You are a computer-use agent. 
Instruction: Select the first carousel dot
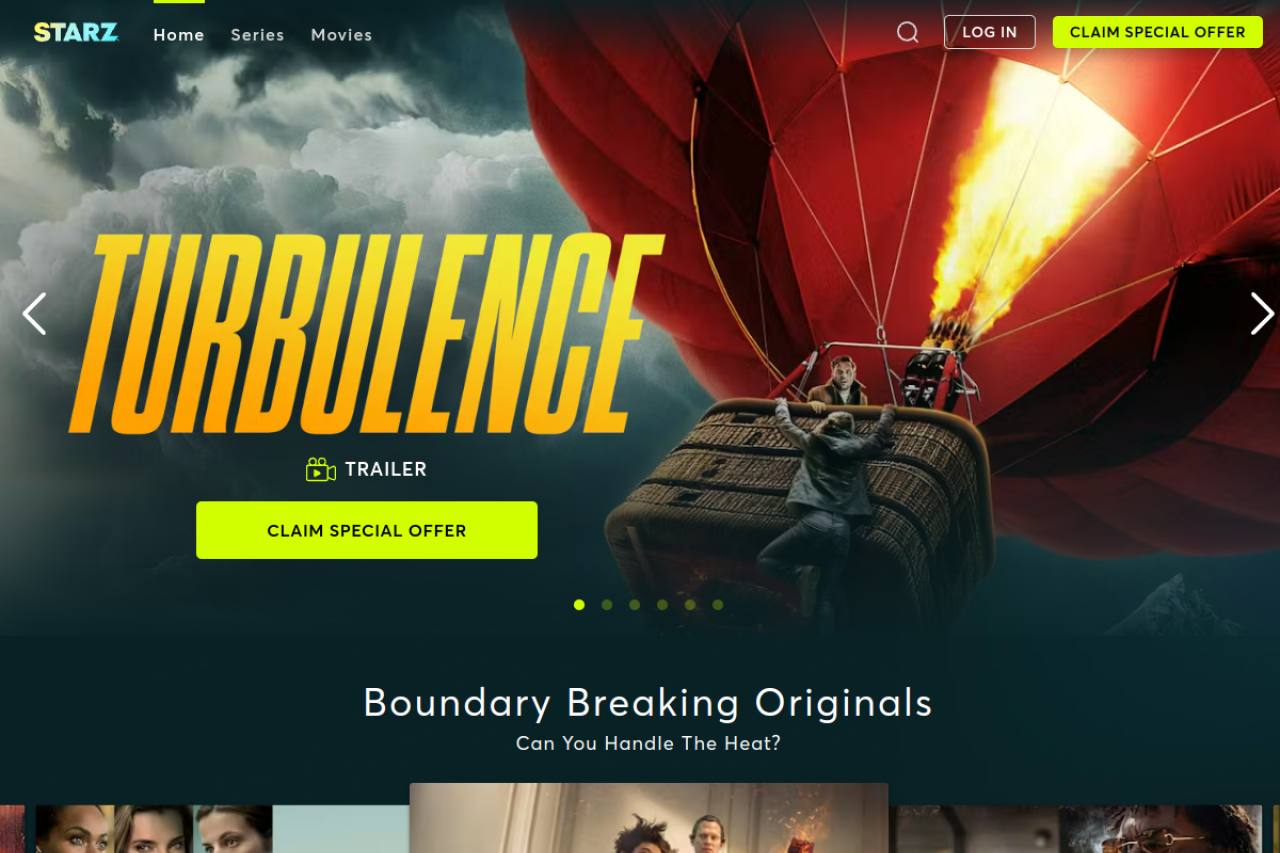click(x=579, y=605)
